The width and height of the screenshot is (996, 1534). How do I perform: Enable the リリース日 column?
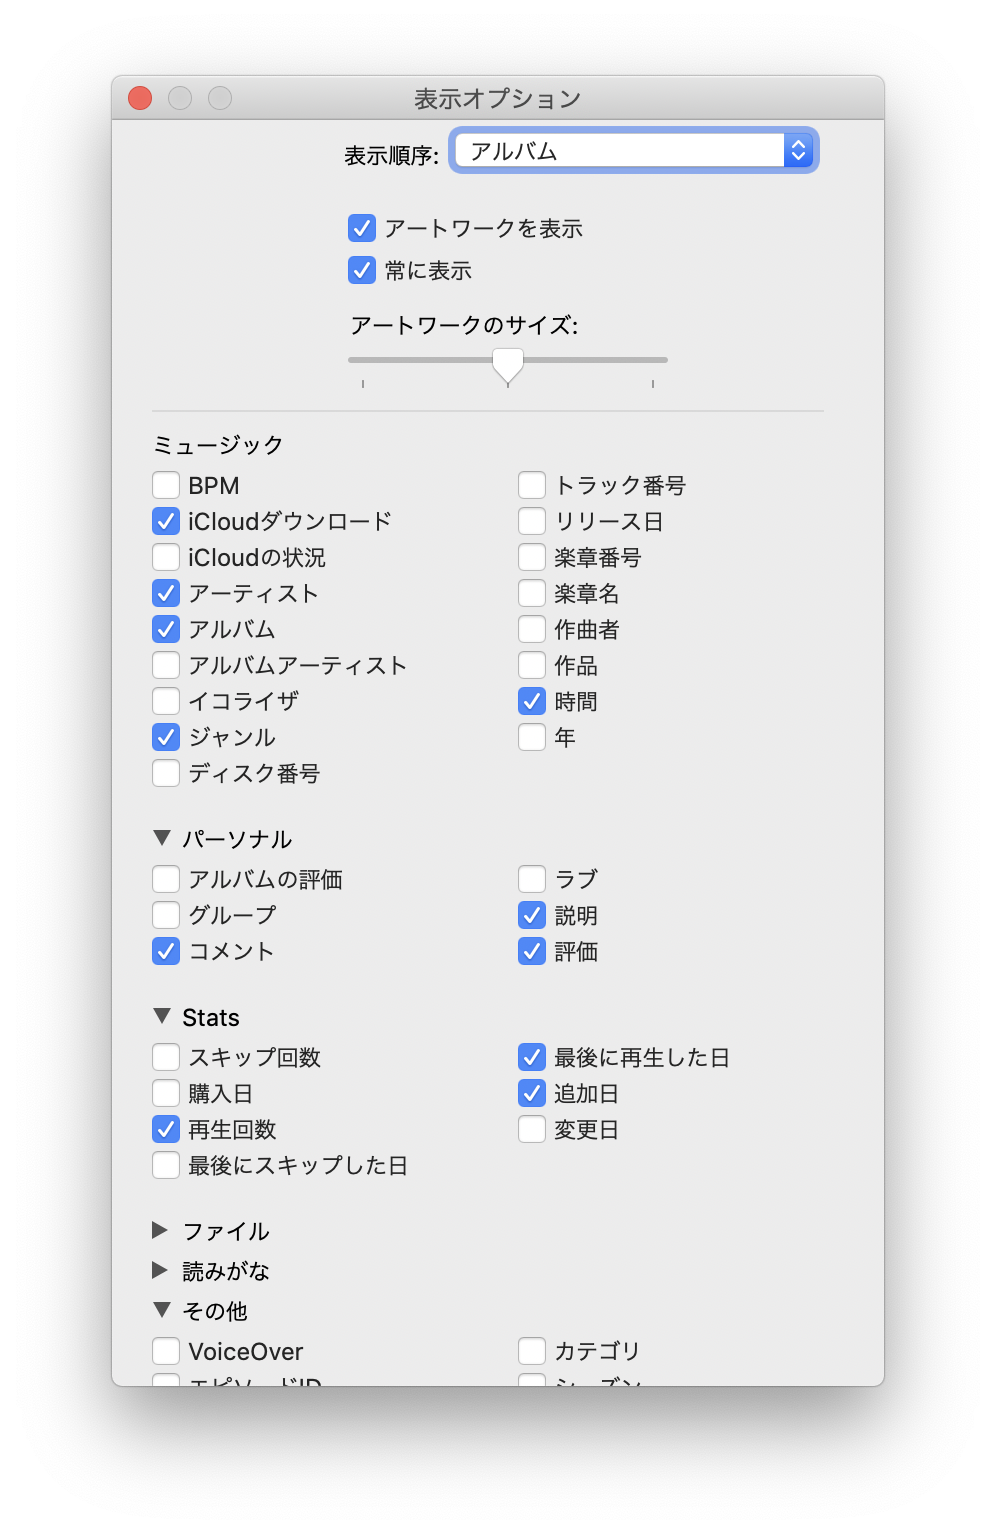(x=532, y=522)
